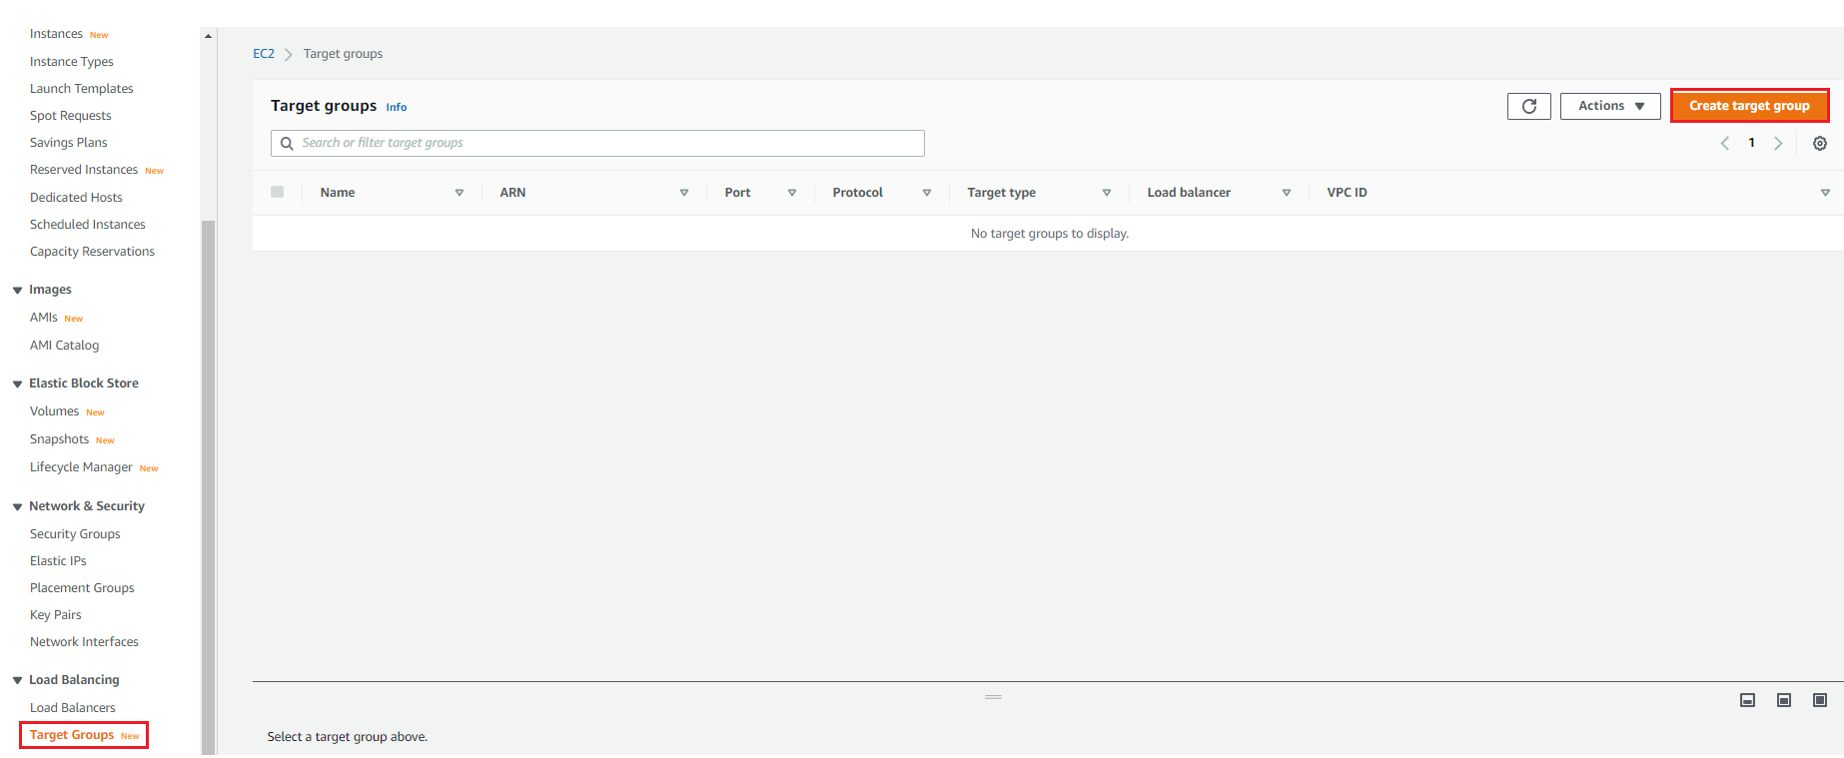Click the sidebar vertical scrollbar
1844x758 pixels.
pyautogui.click(x=208, y=487)
